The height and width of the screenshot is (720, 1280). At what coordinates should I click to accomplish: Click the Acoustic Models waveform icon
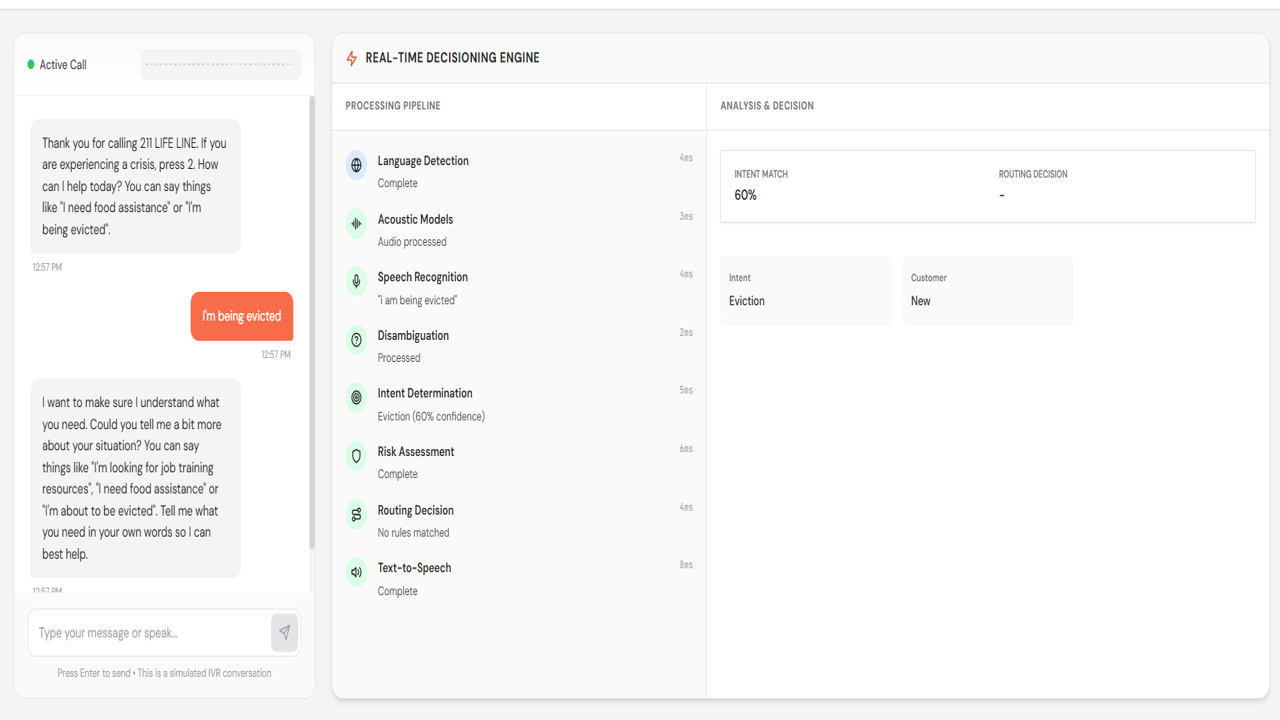356,224
